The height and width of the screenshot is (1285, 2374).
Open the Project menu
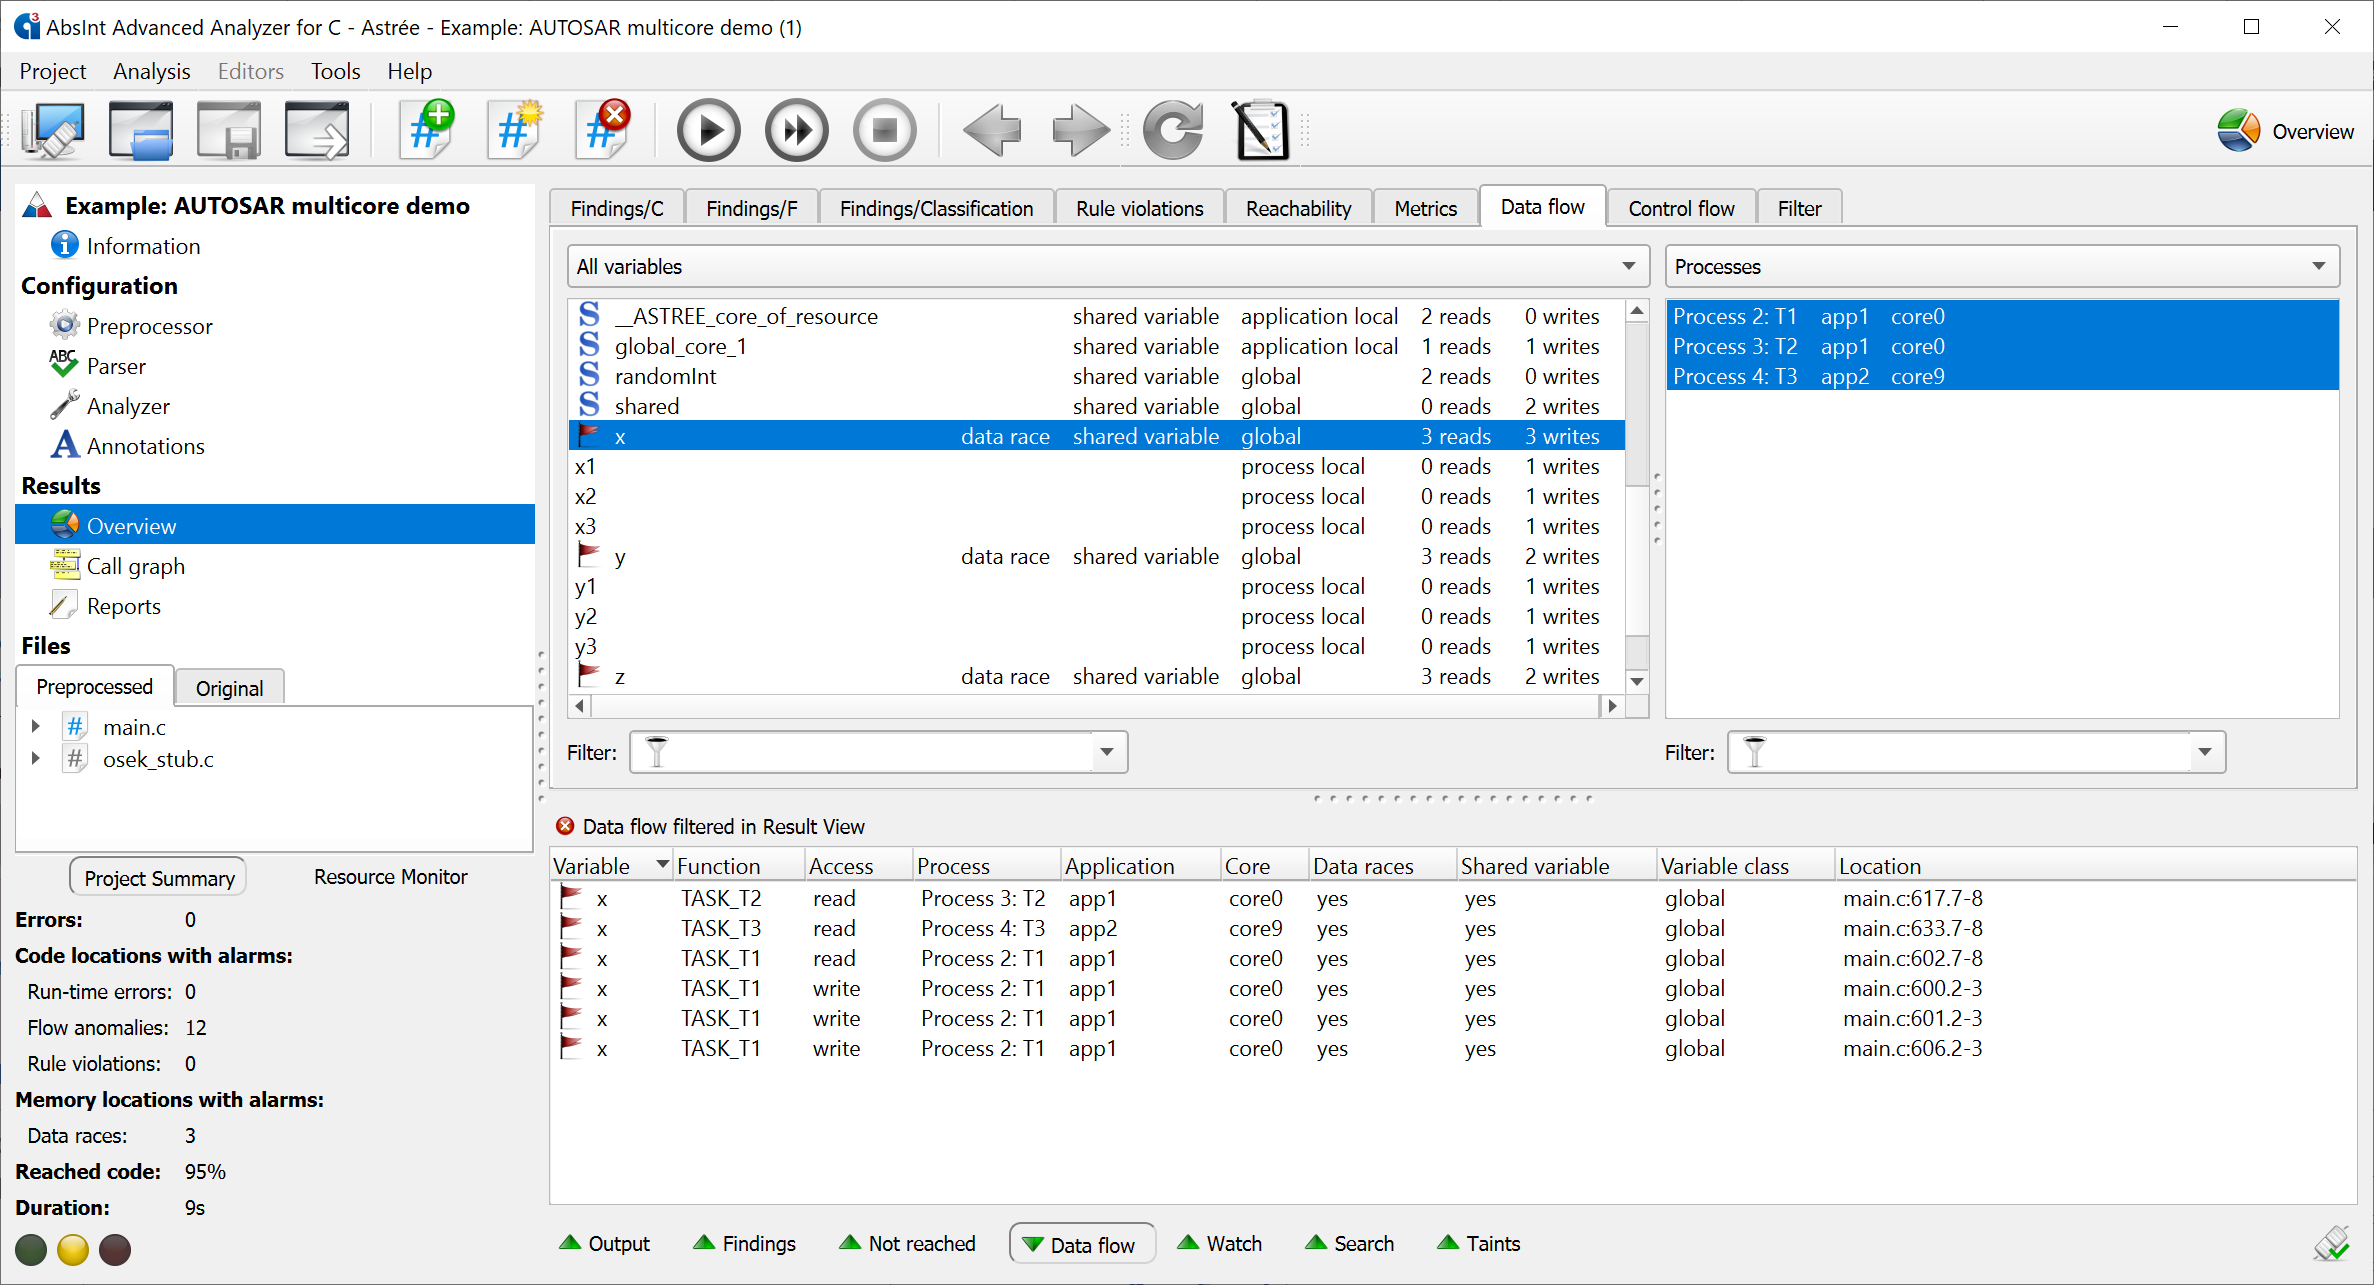[53, 71]
